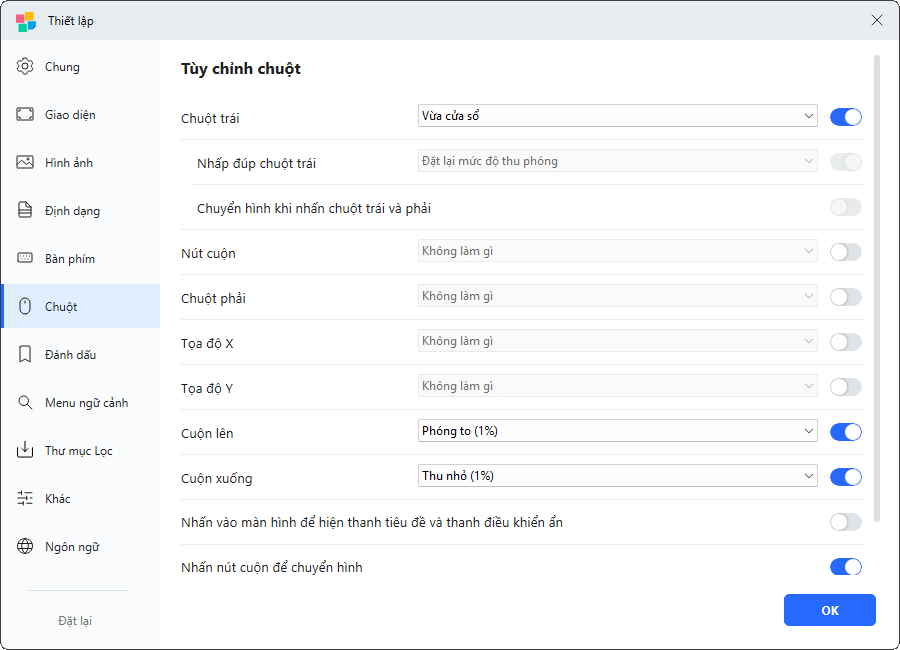This screenshot has height=650, width=900.
Task: Click the vertical scrollbar in settings panel
Action: [x=877, y=290]
